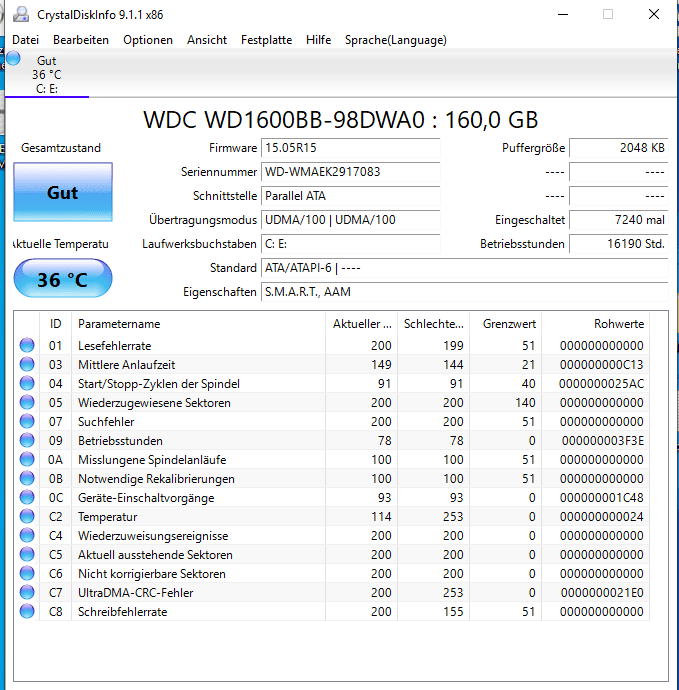
Task: Click worst value 155 in Schreibfehlerrate row
Action: click(x=453, y=612)
